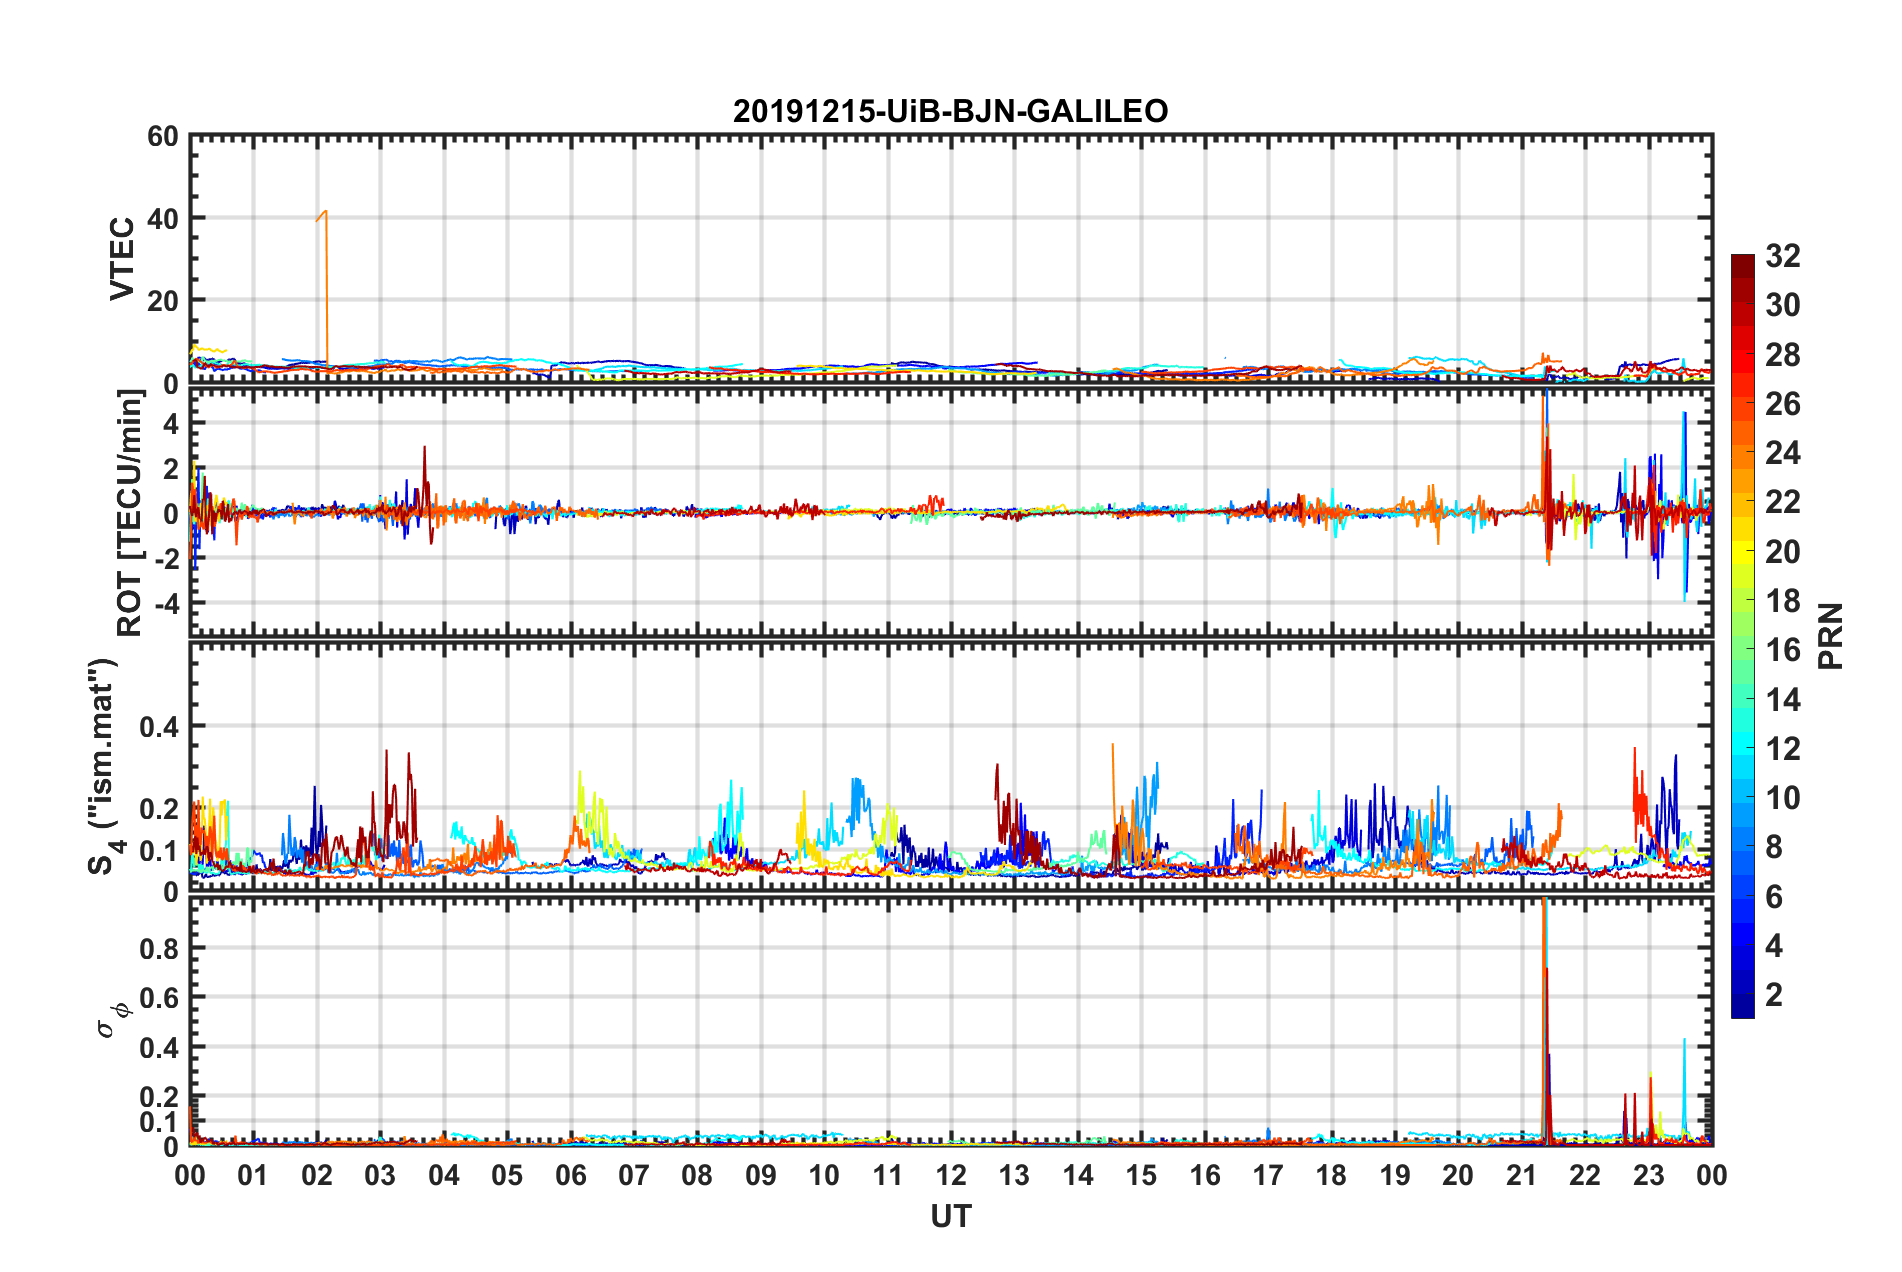Click the "ROT [TECU/min]" axis label

130,513
